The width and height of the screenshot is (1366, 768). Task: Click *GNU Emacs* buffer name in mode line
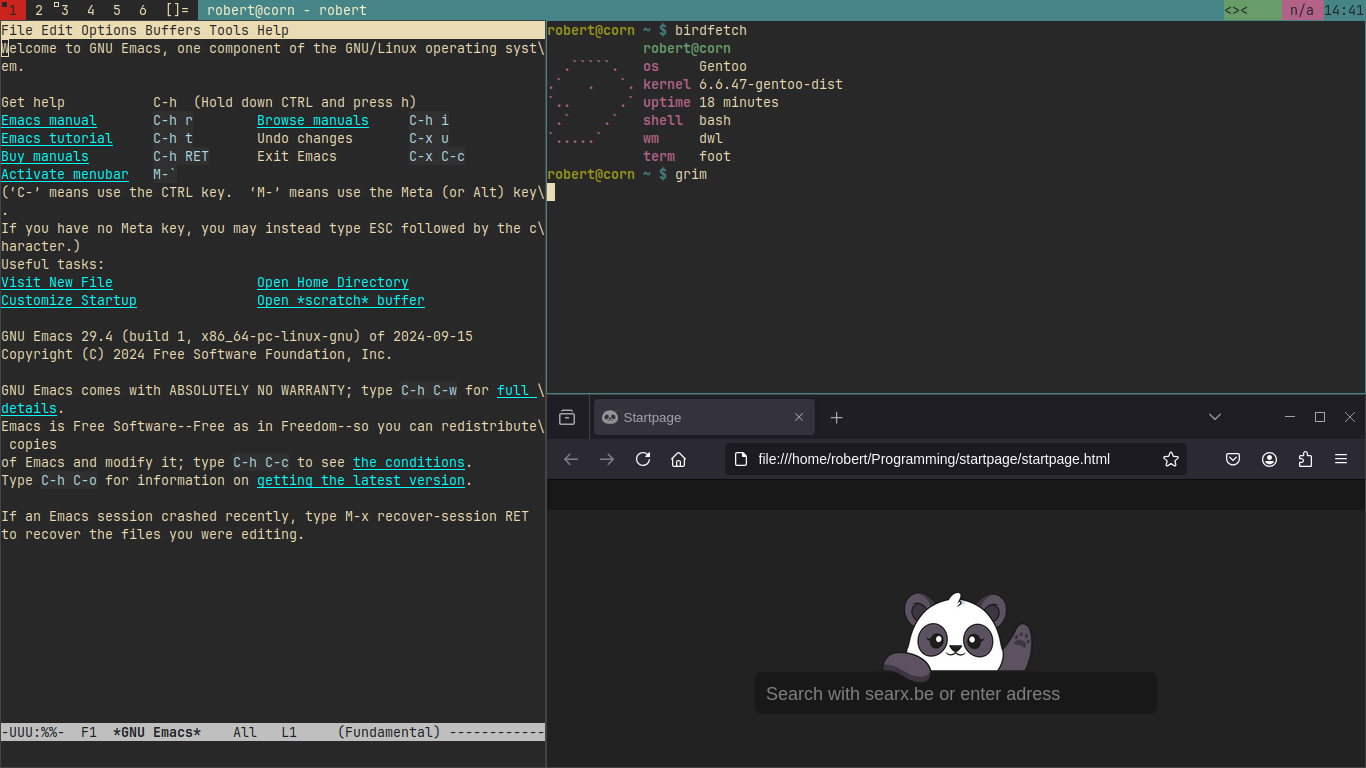(157, 732)
